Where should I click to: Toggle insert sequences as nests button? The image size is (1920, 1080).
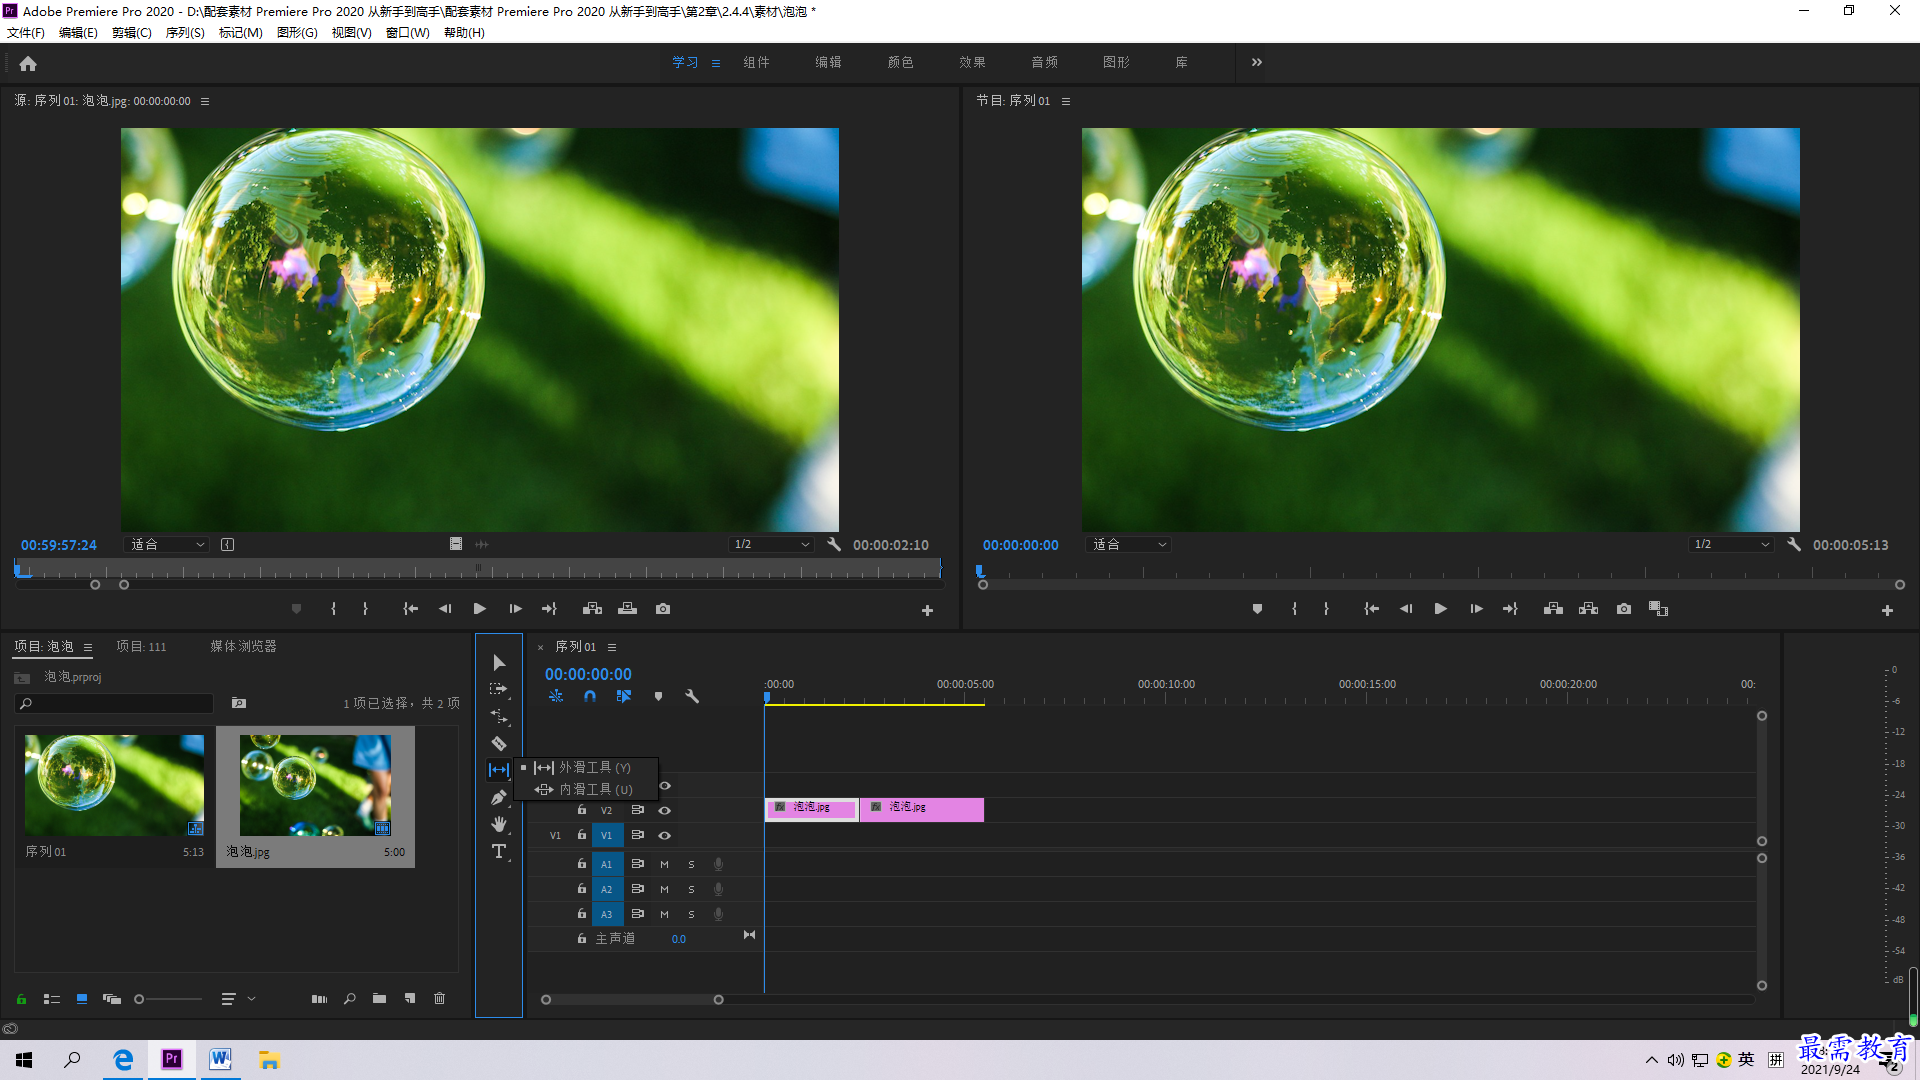[556, 697]
